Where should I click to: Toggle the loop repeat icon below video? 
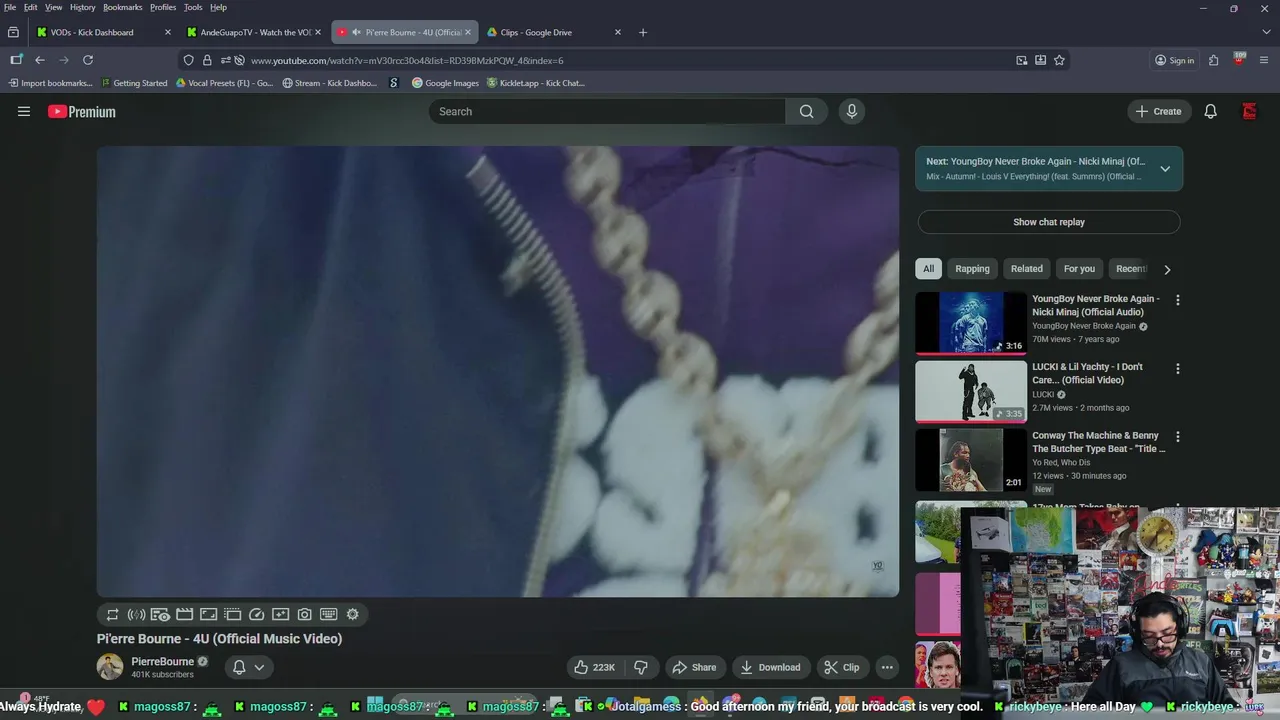point(112,614)
